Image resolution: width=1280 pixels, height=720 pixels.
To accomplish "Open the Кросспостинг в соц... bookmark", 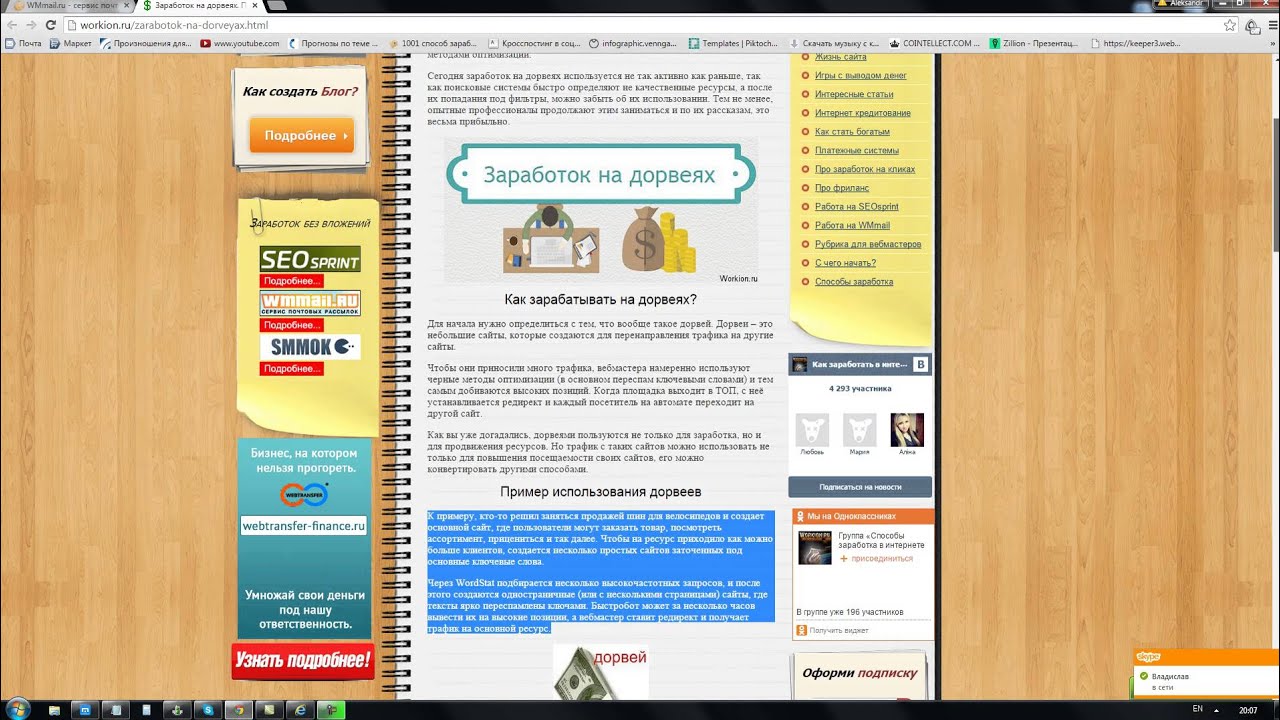I will pyautogui.click(x=534, y=44).
